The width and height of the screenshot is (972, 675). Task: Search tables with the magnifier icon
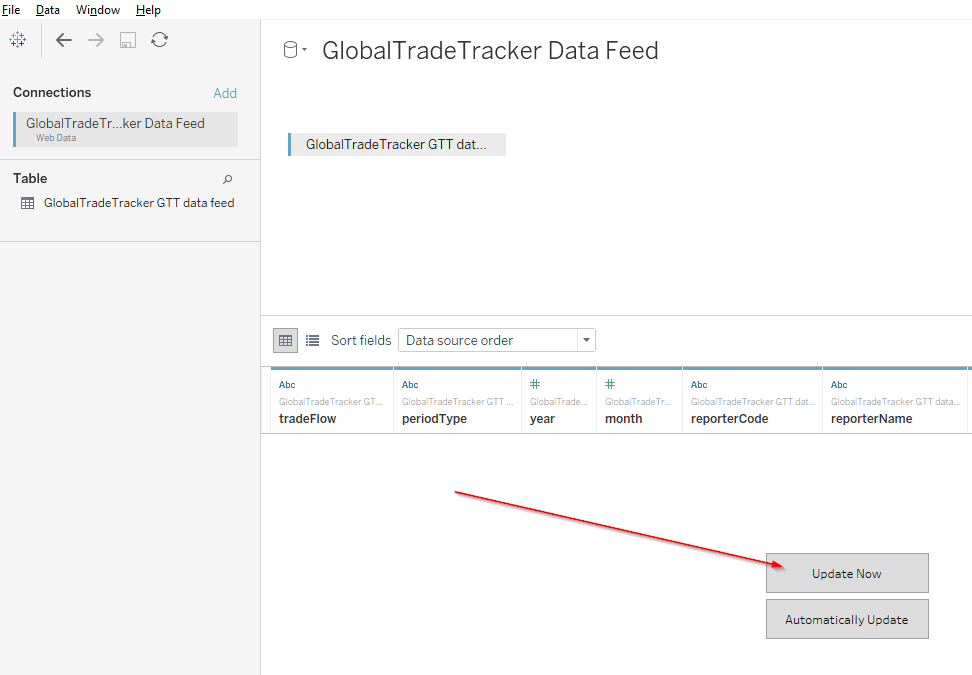228,179
